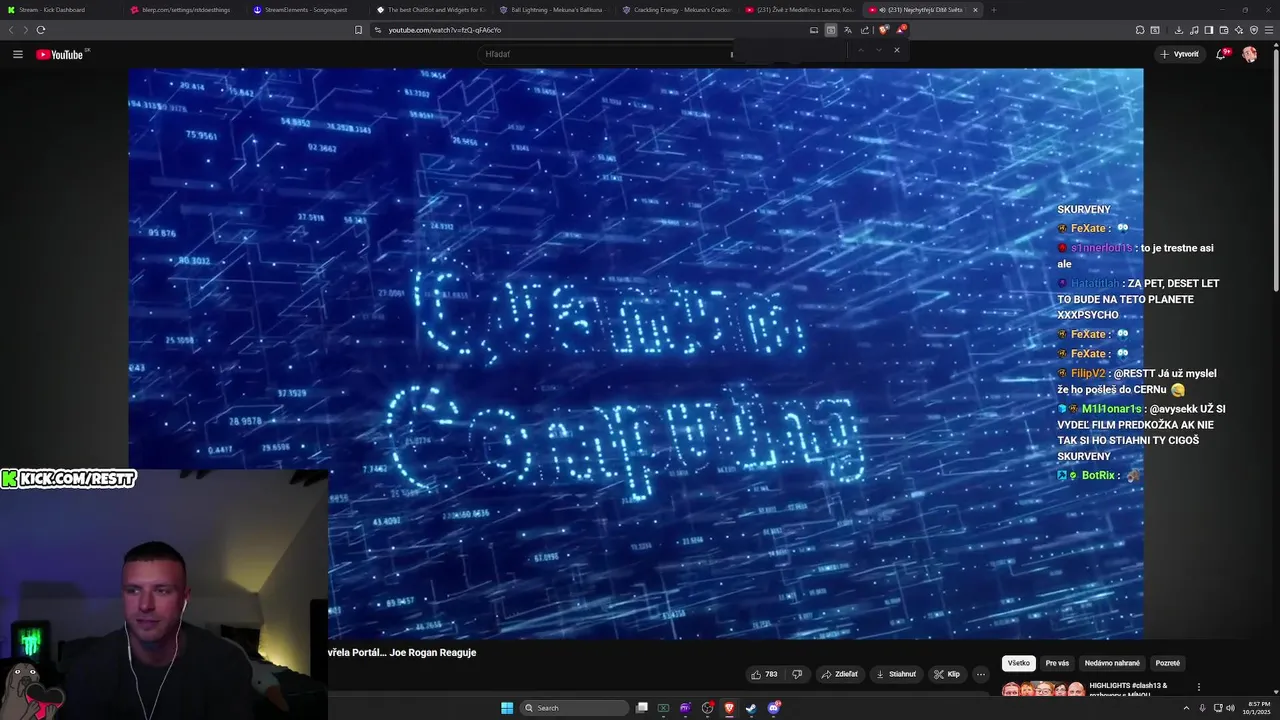Open the browser Extensions puzzle icon
1280x720 pixels.
pos(1140,30)
